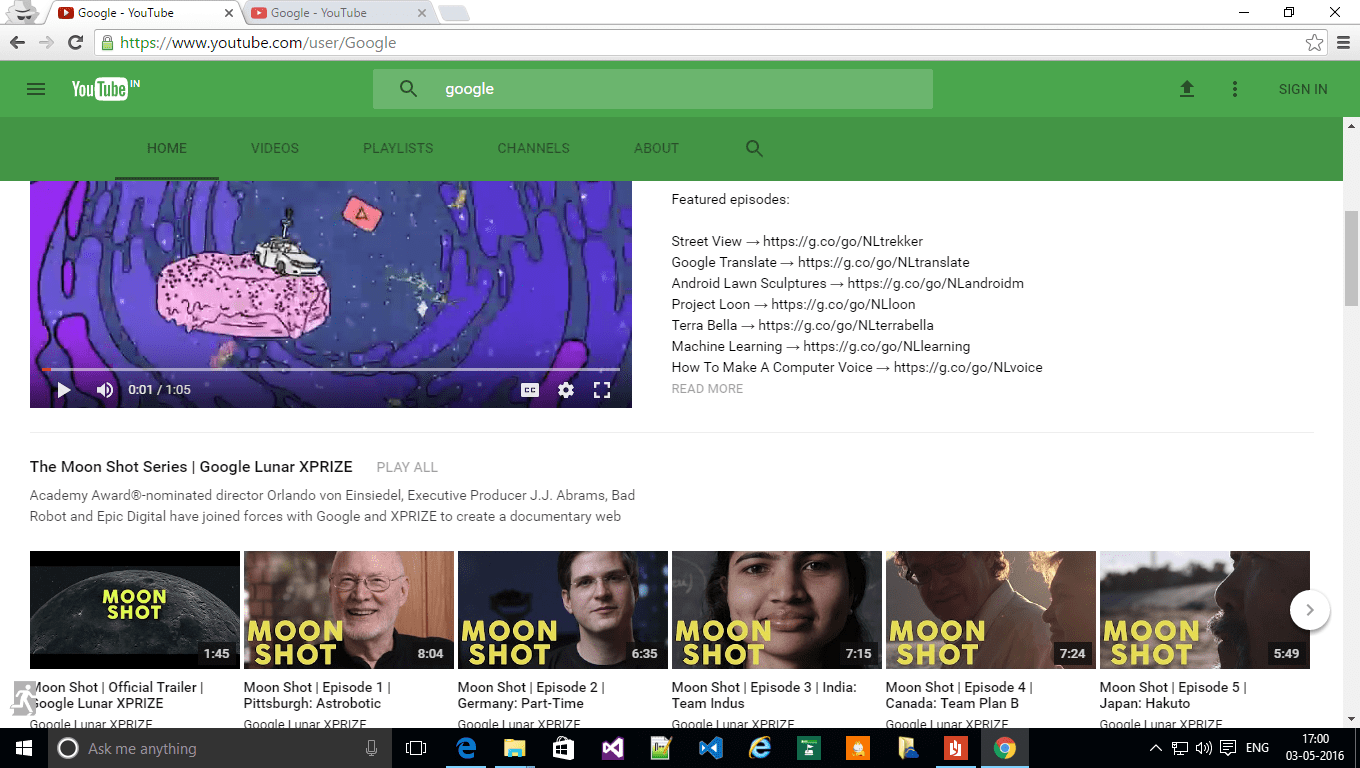This screenshot has width=1360, height=768.
Task: Click the channel search magnifier icon
Action: pos(755,148)
